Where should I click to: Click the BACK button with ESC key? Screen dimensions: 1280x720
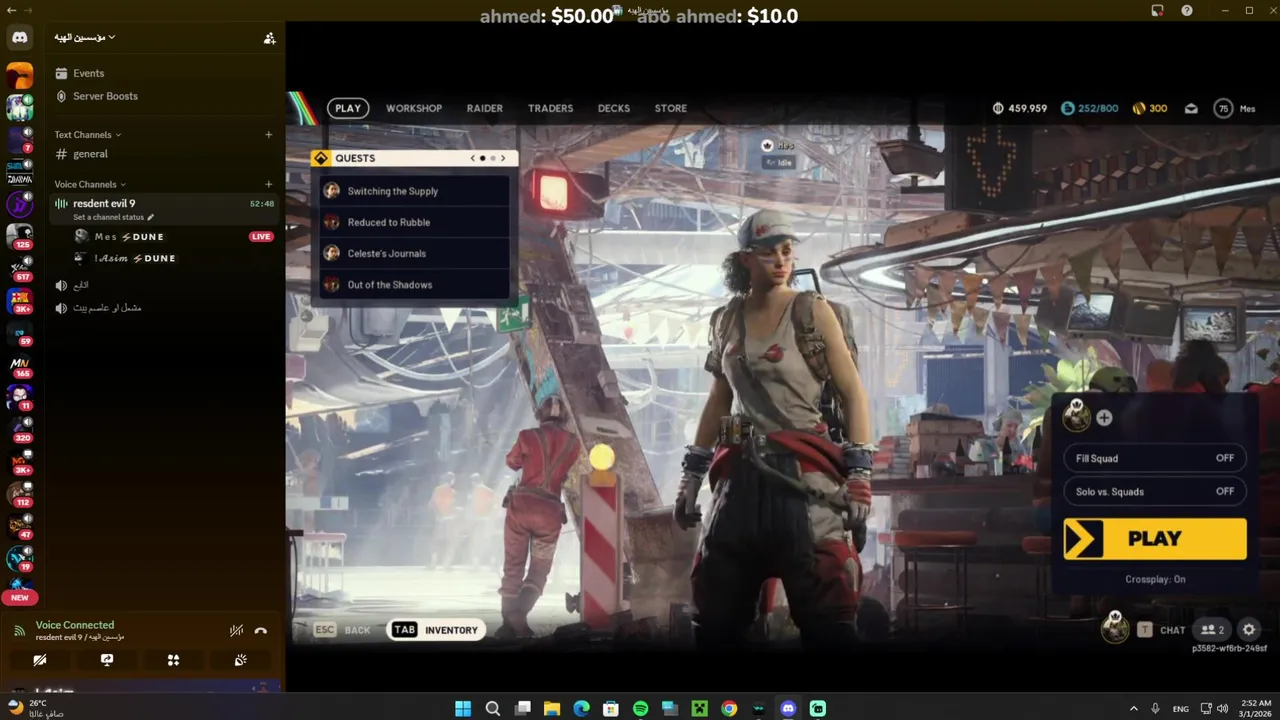(342, 630)
